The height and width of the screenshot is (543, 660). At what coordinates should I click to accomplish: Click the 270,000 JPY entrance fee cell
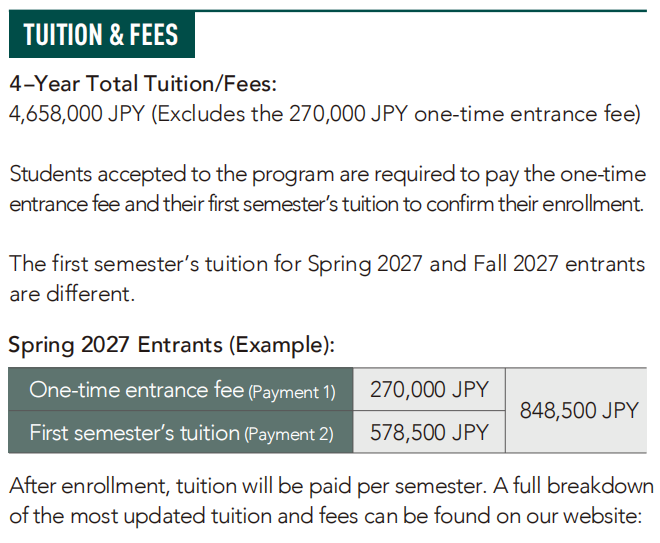point(429,389)
